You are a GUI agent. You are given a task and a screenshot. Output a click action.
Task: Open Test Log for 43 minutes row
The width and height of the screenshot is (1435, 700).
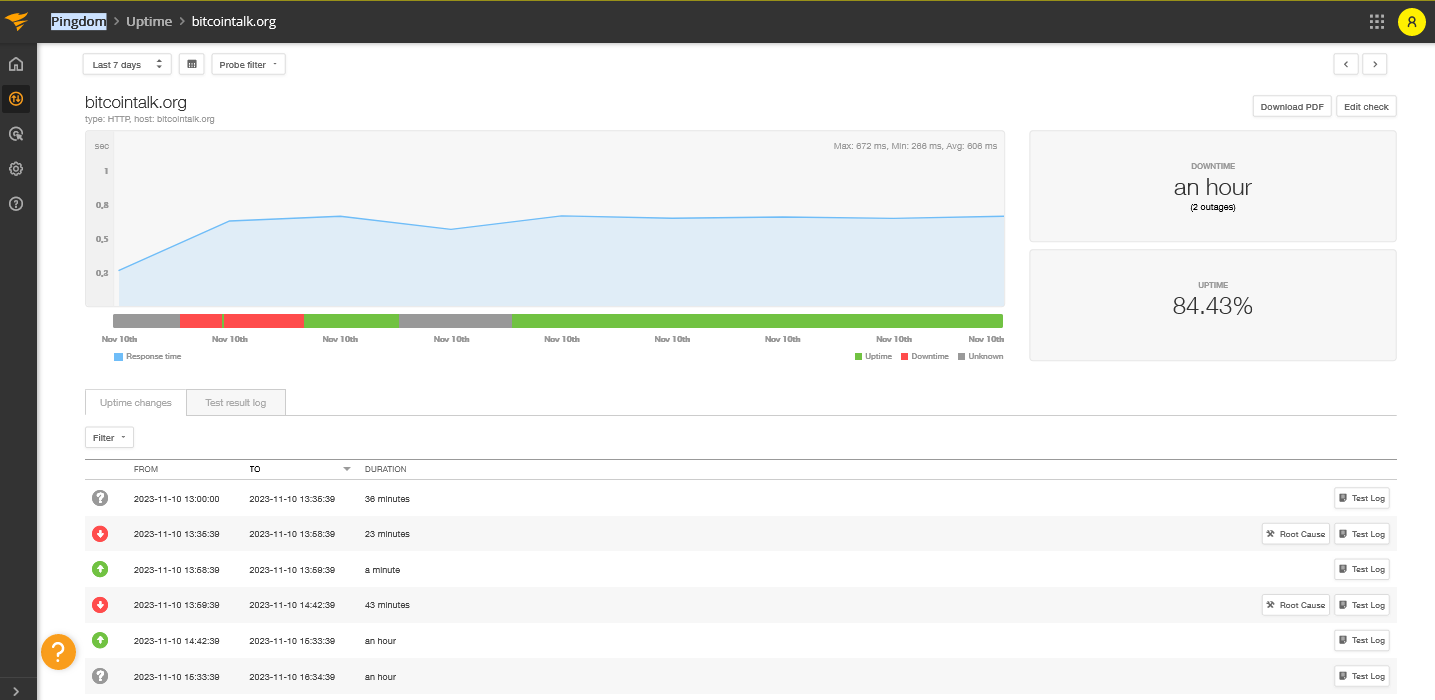point(1362,605)
